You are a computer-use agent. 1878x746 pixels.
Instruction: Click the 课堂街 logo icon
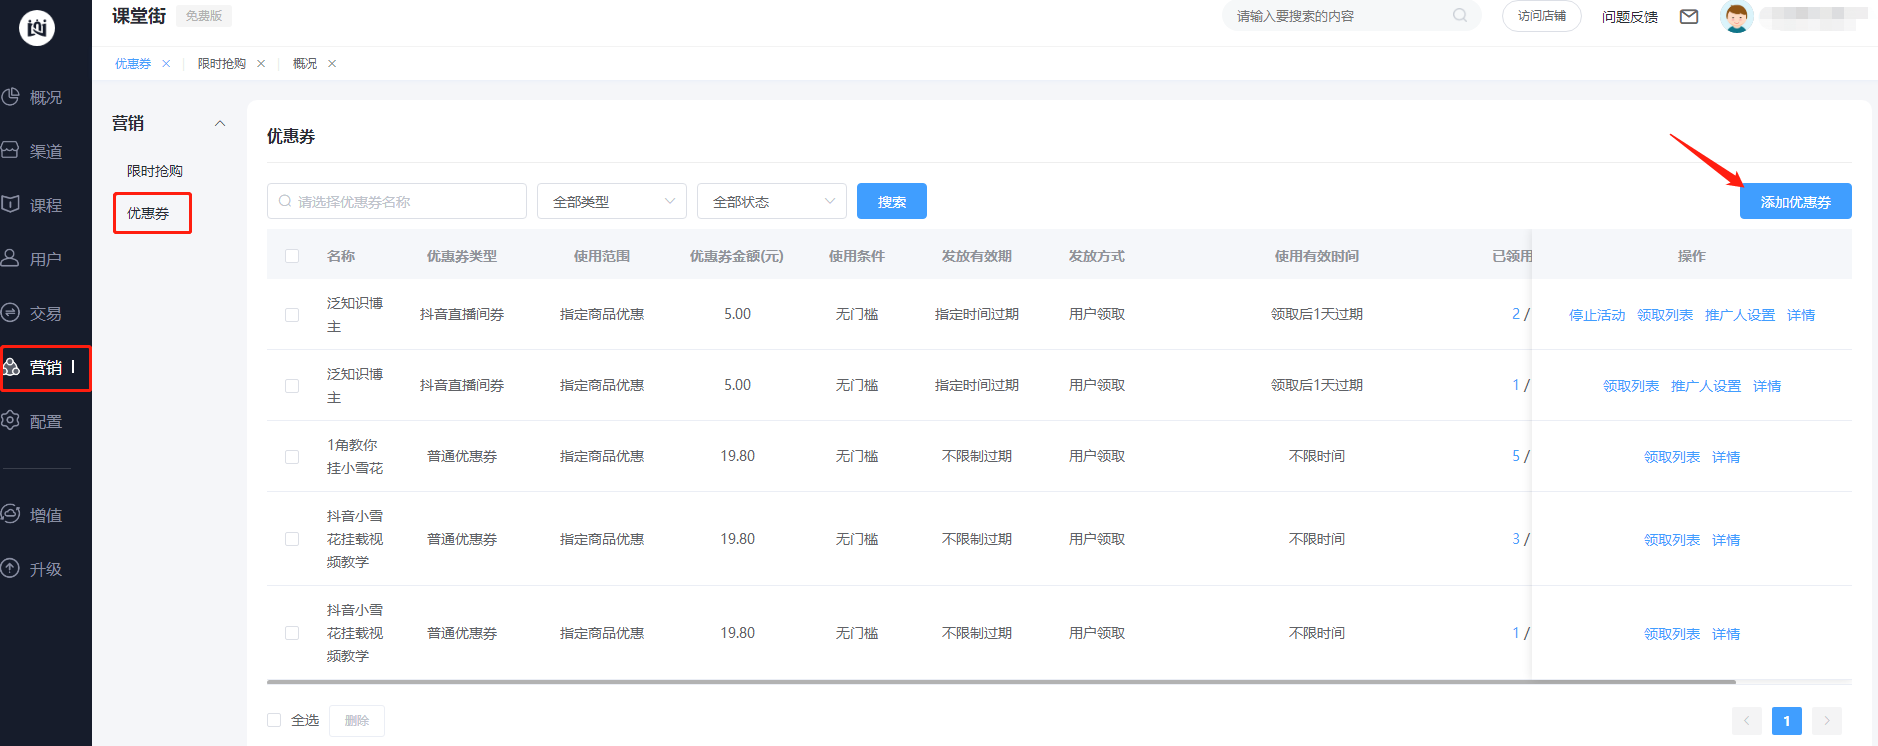(x=37, y=28)
